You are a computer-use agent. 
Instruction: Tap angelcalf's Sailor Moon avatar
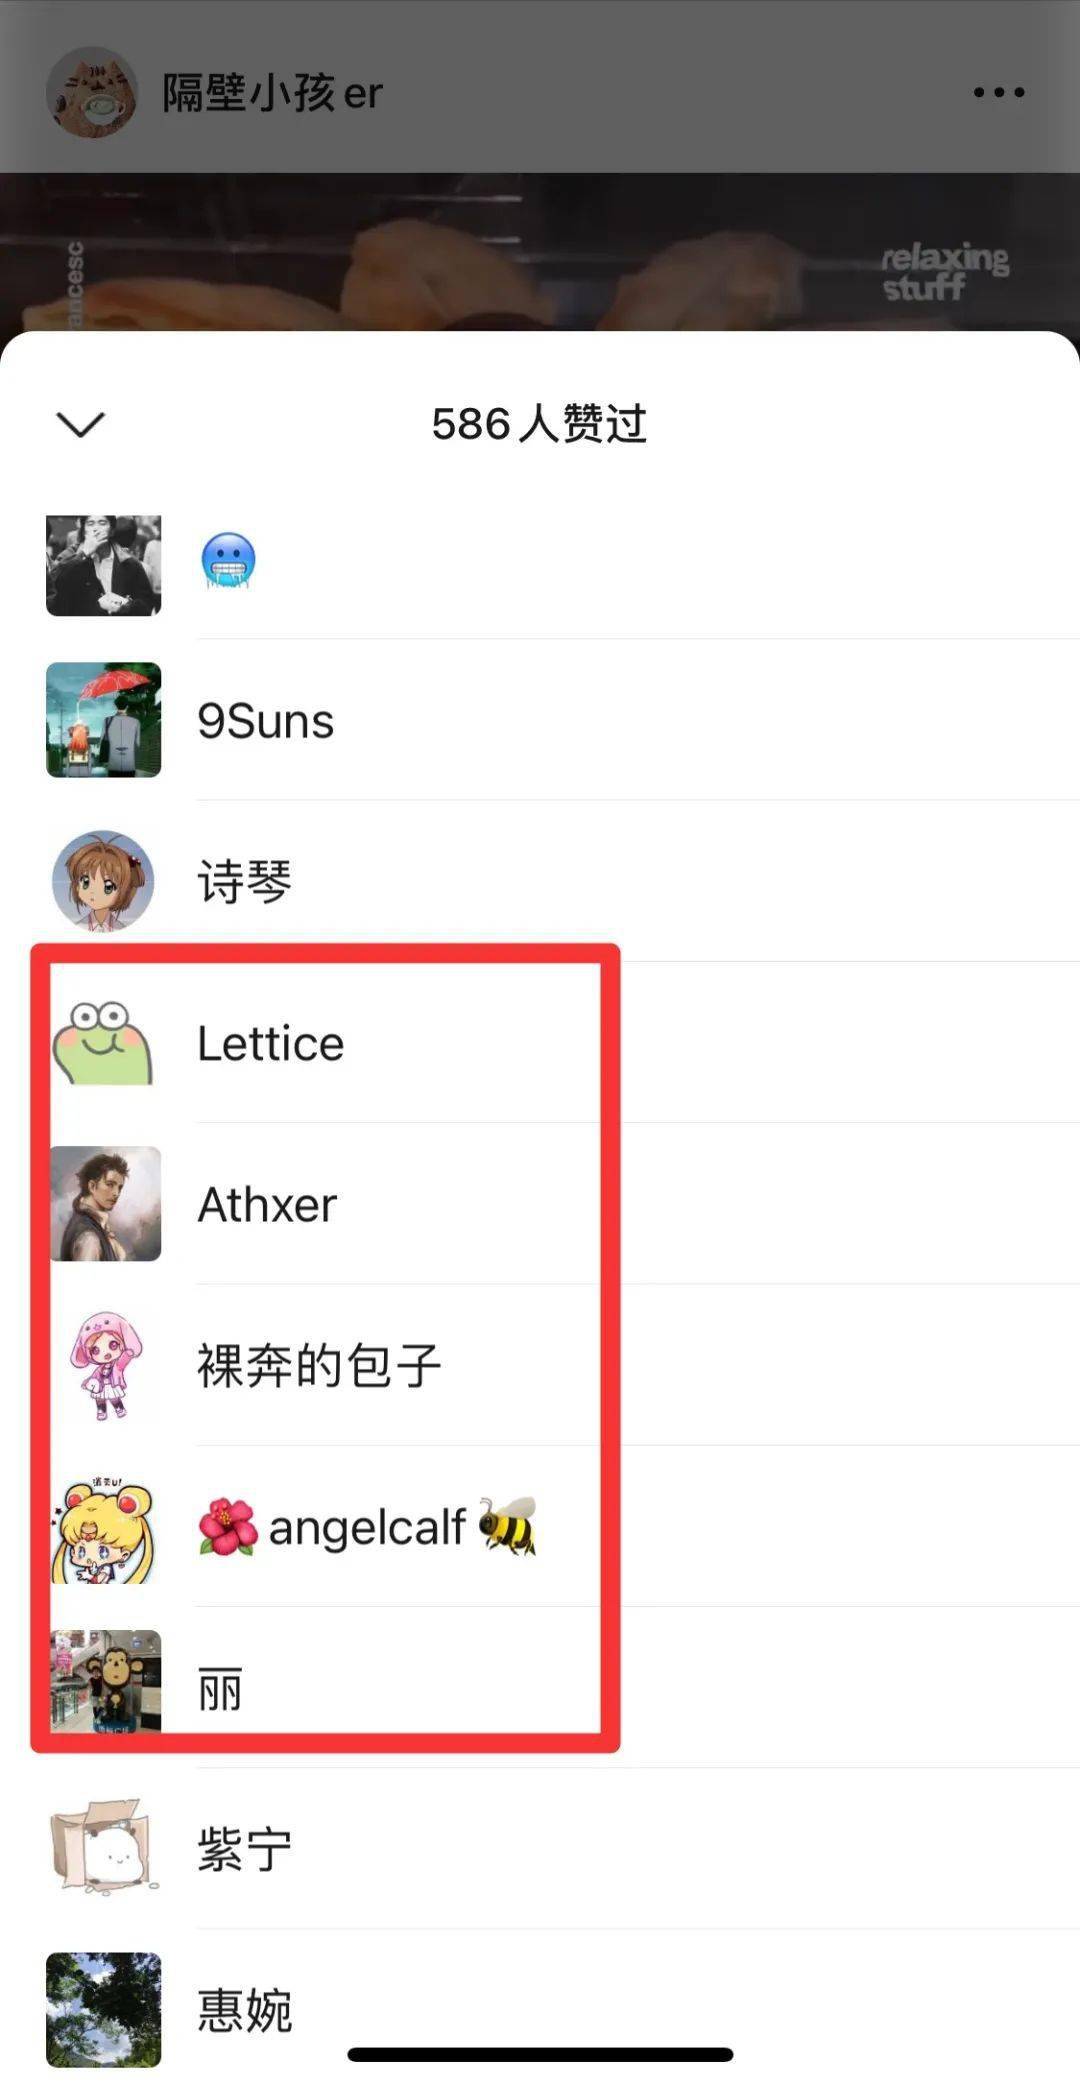(104, 1527)
